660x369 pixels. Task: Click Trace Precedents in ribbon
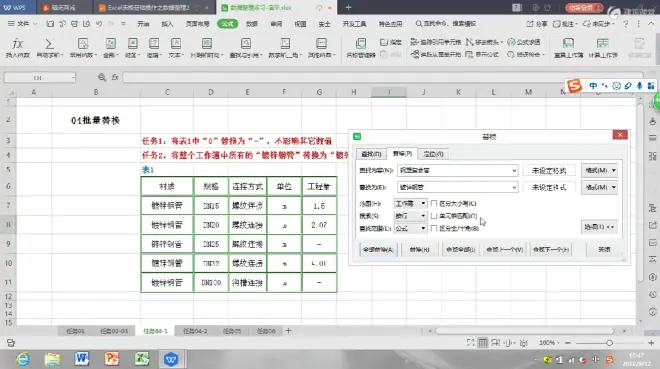pyautogui.click(x=435, y=42)
